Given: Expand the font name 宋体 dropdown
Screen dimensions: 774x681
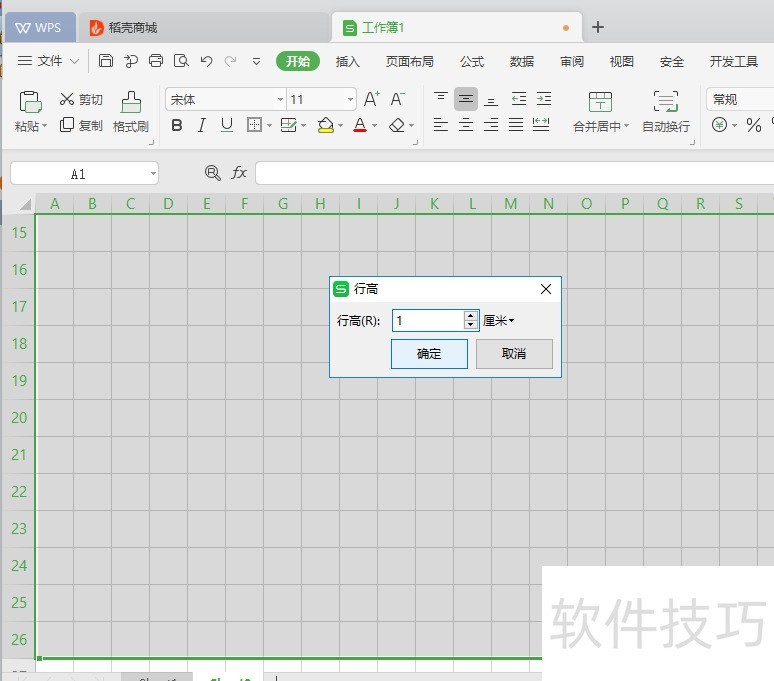Looking at the screenshot, I should click(x=280, y=99).
